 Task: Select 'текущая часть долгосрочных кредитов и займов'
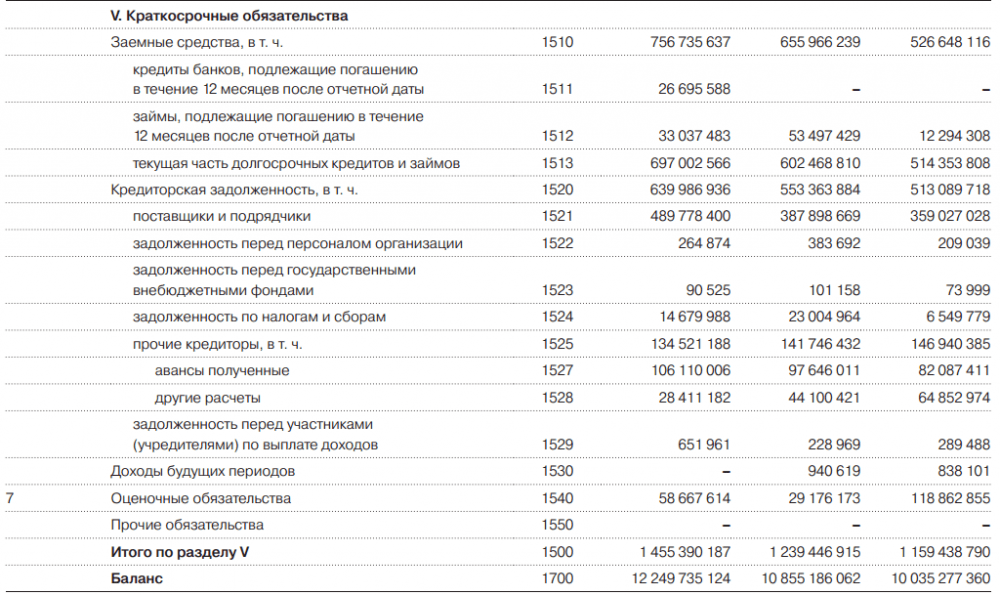296,163
